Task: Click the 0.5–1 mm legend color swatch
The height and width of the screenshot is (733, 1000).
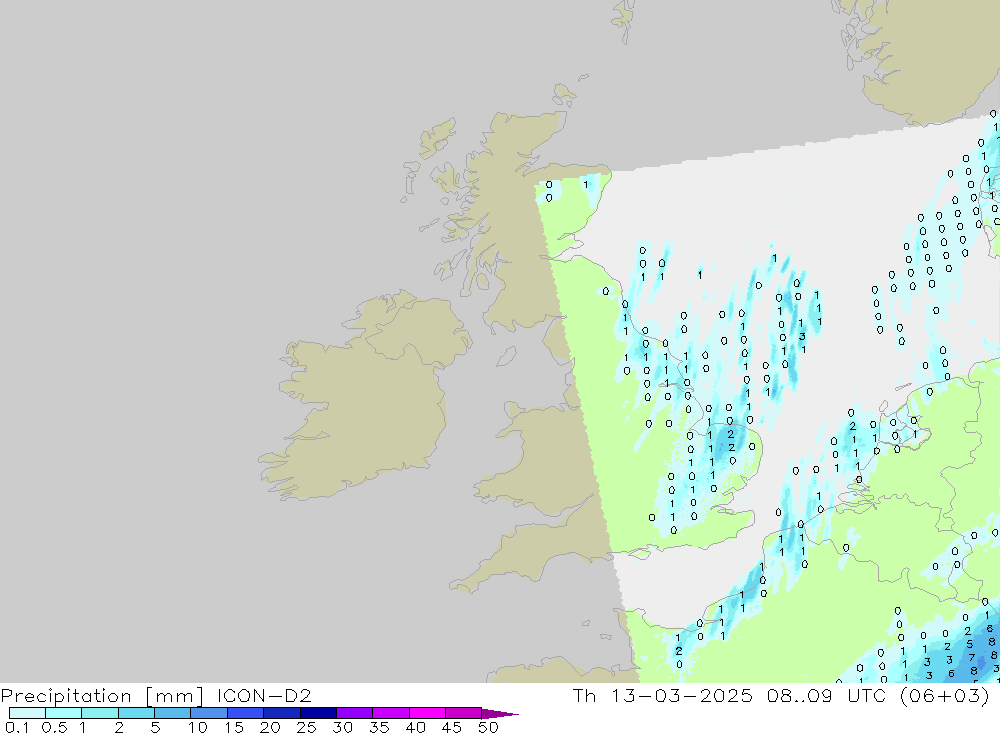Action: pos(63,713)
